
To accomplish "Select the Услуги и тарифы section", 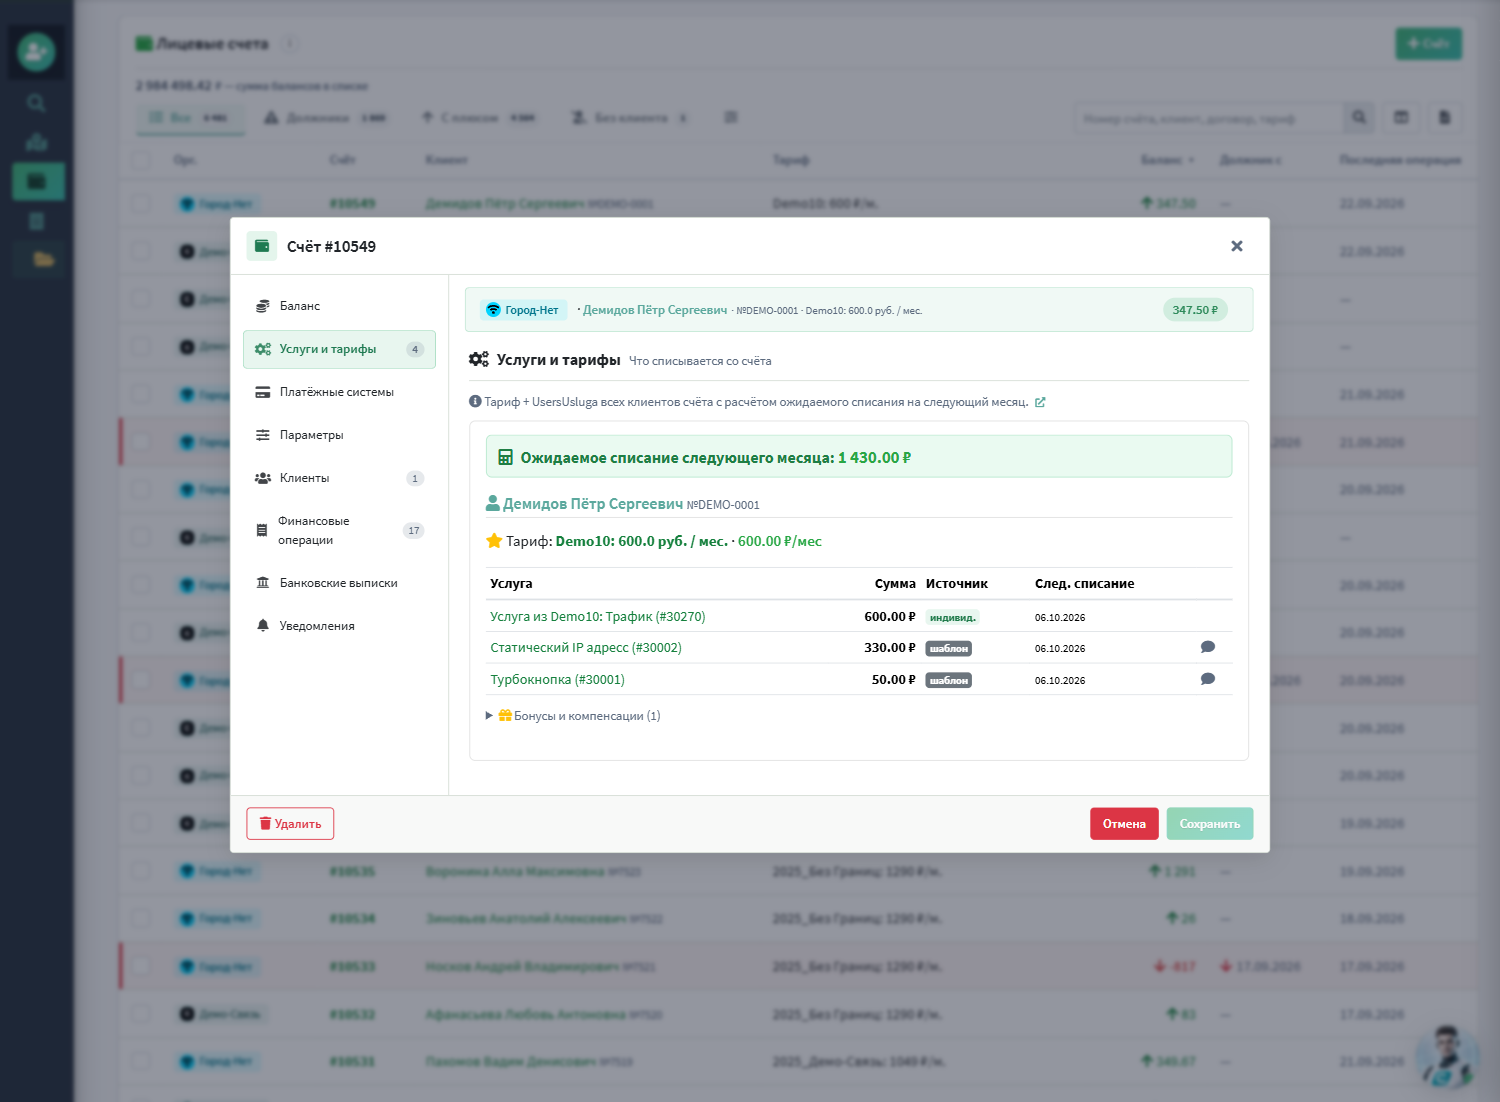I will point(339,349).
